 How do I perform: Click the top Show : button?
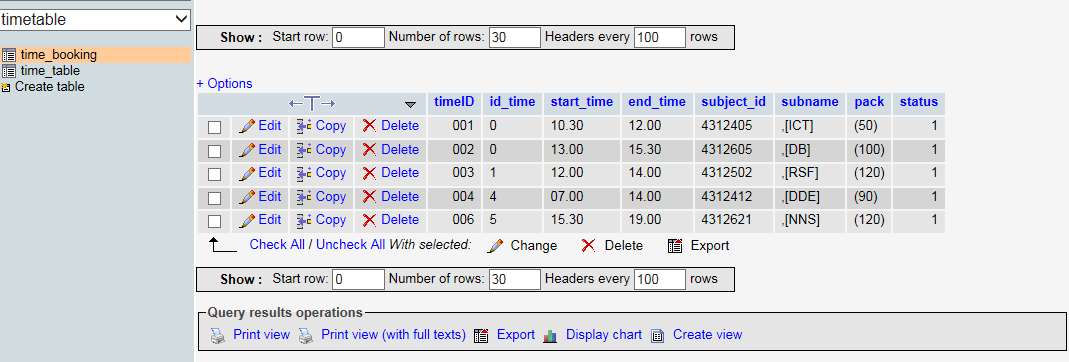coord(241,37)
